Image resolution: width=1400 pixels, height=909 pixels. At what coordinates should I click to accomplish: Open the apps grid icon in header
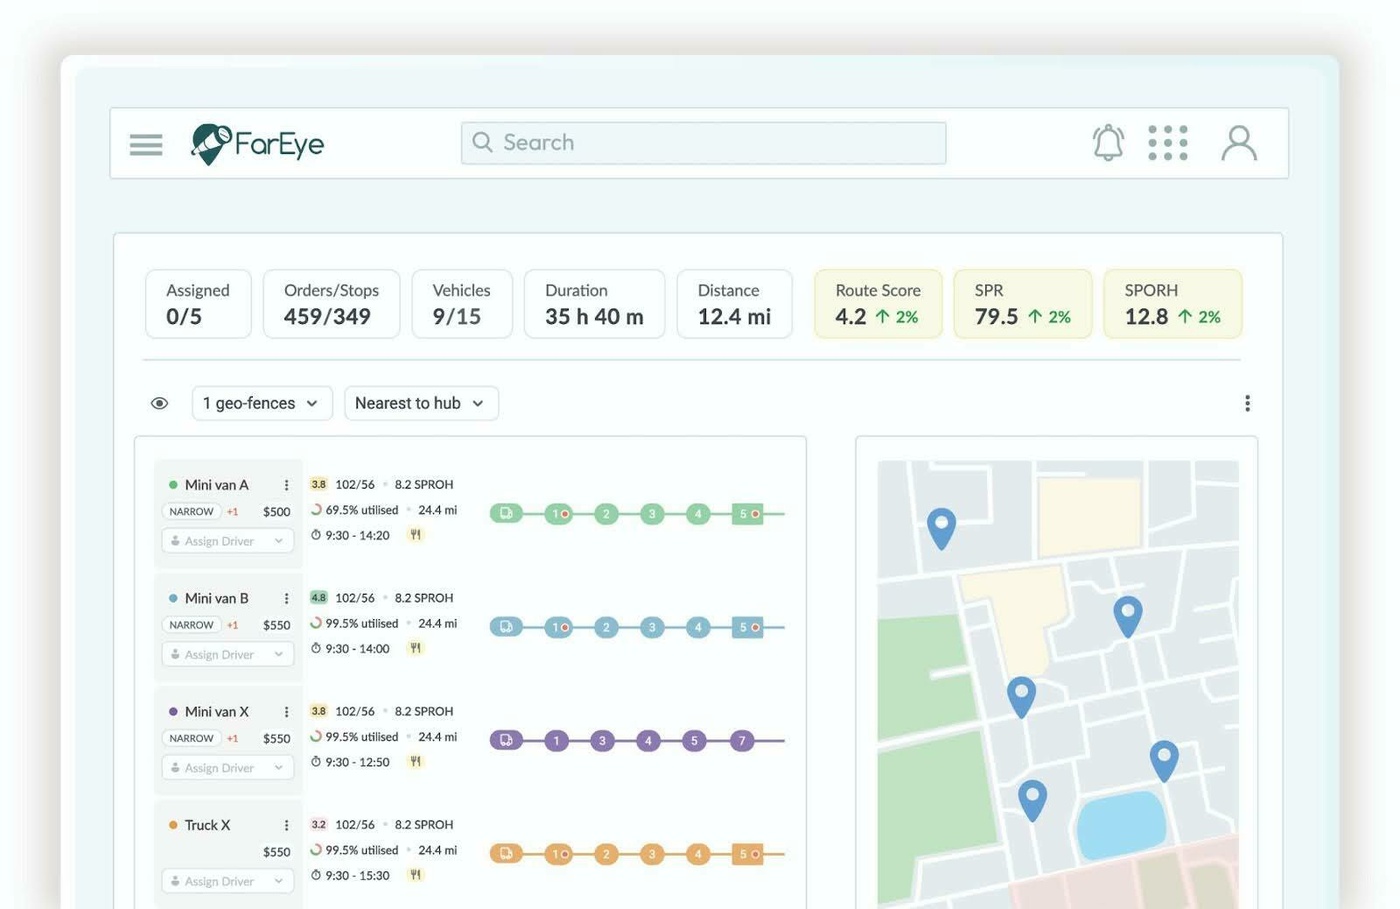pos(1167,142)
